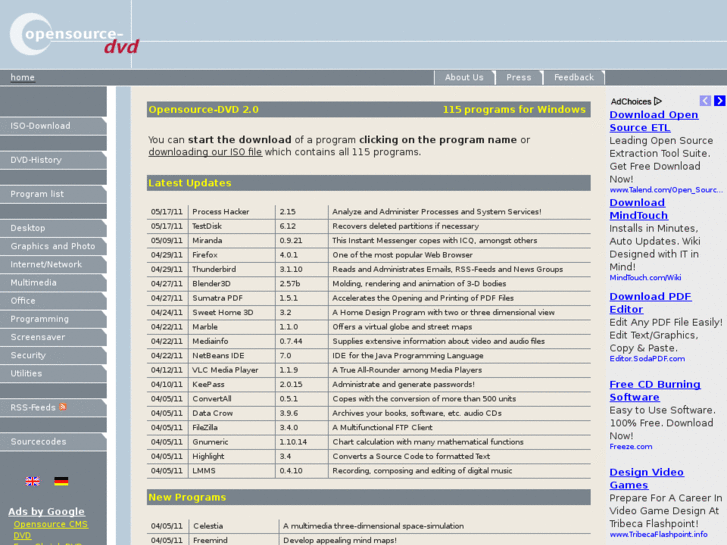The width and height of the screenshot is (727, 545).
Task: Open the About Us tab
Action: [x=464, y=77]
